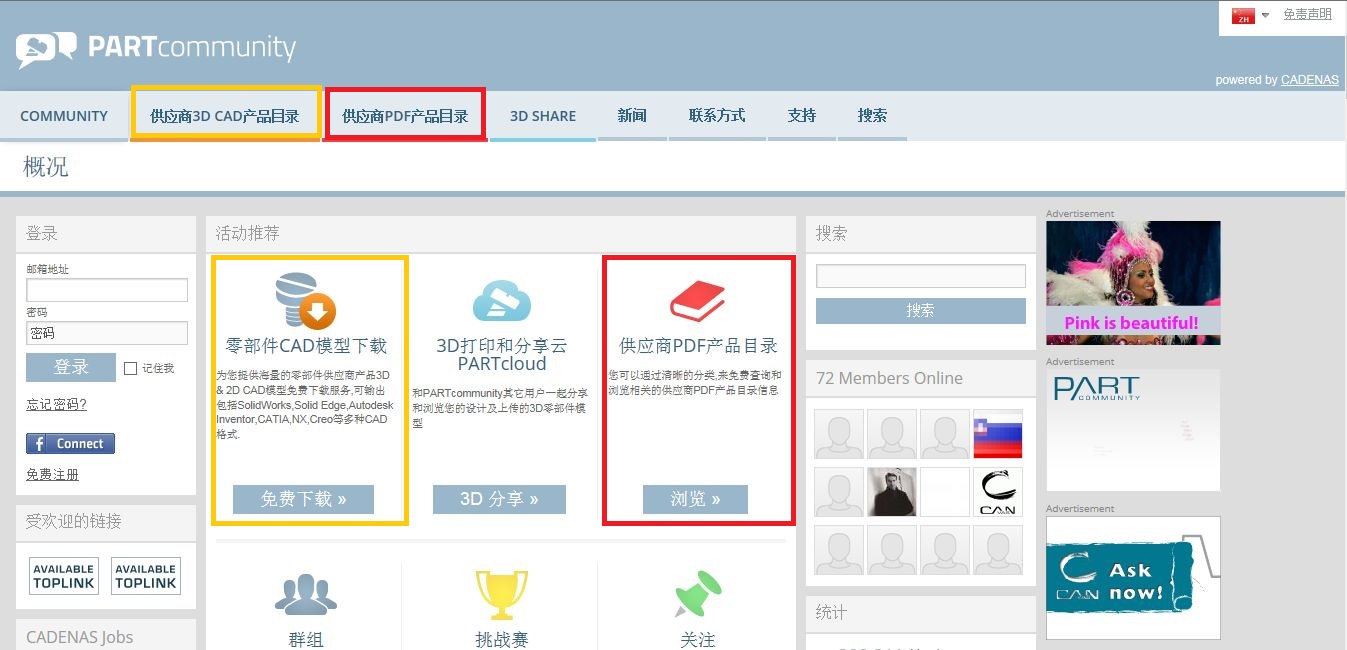Open the 新闻 news tab
This screenshot has height=650, width=1347.
coord(632,116)
